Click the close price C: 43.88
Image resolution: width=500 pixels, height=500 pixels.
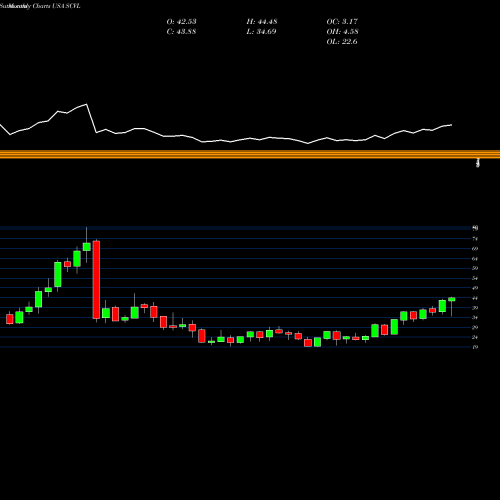coord(181,32)
